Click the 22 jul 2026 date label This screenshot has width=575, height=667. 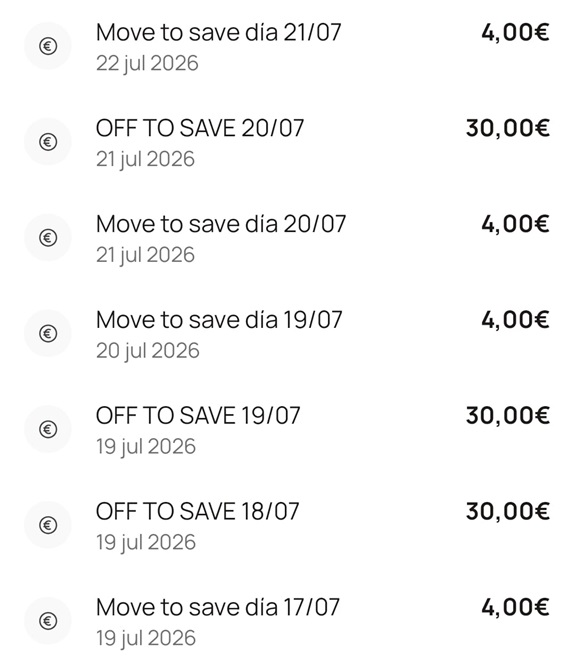point(147,63)
